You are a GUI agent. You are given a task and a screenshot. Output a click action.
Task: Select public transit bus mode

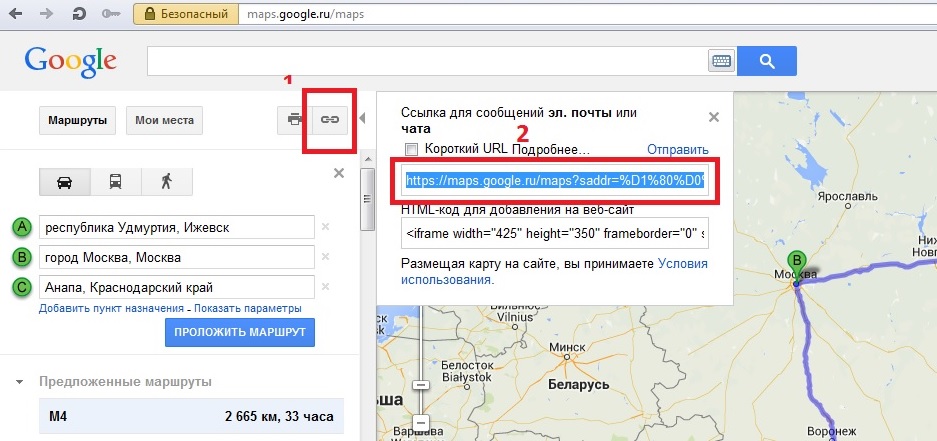(116, 182)
